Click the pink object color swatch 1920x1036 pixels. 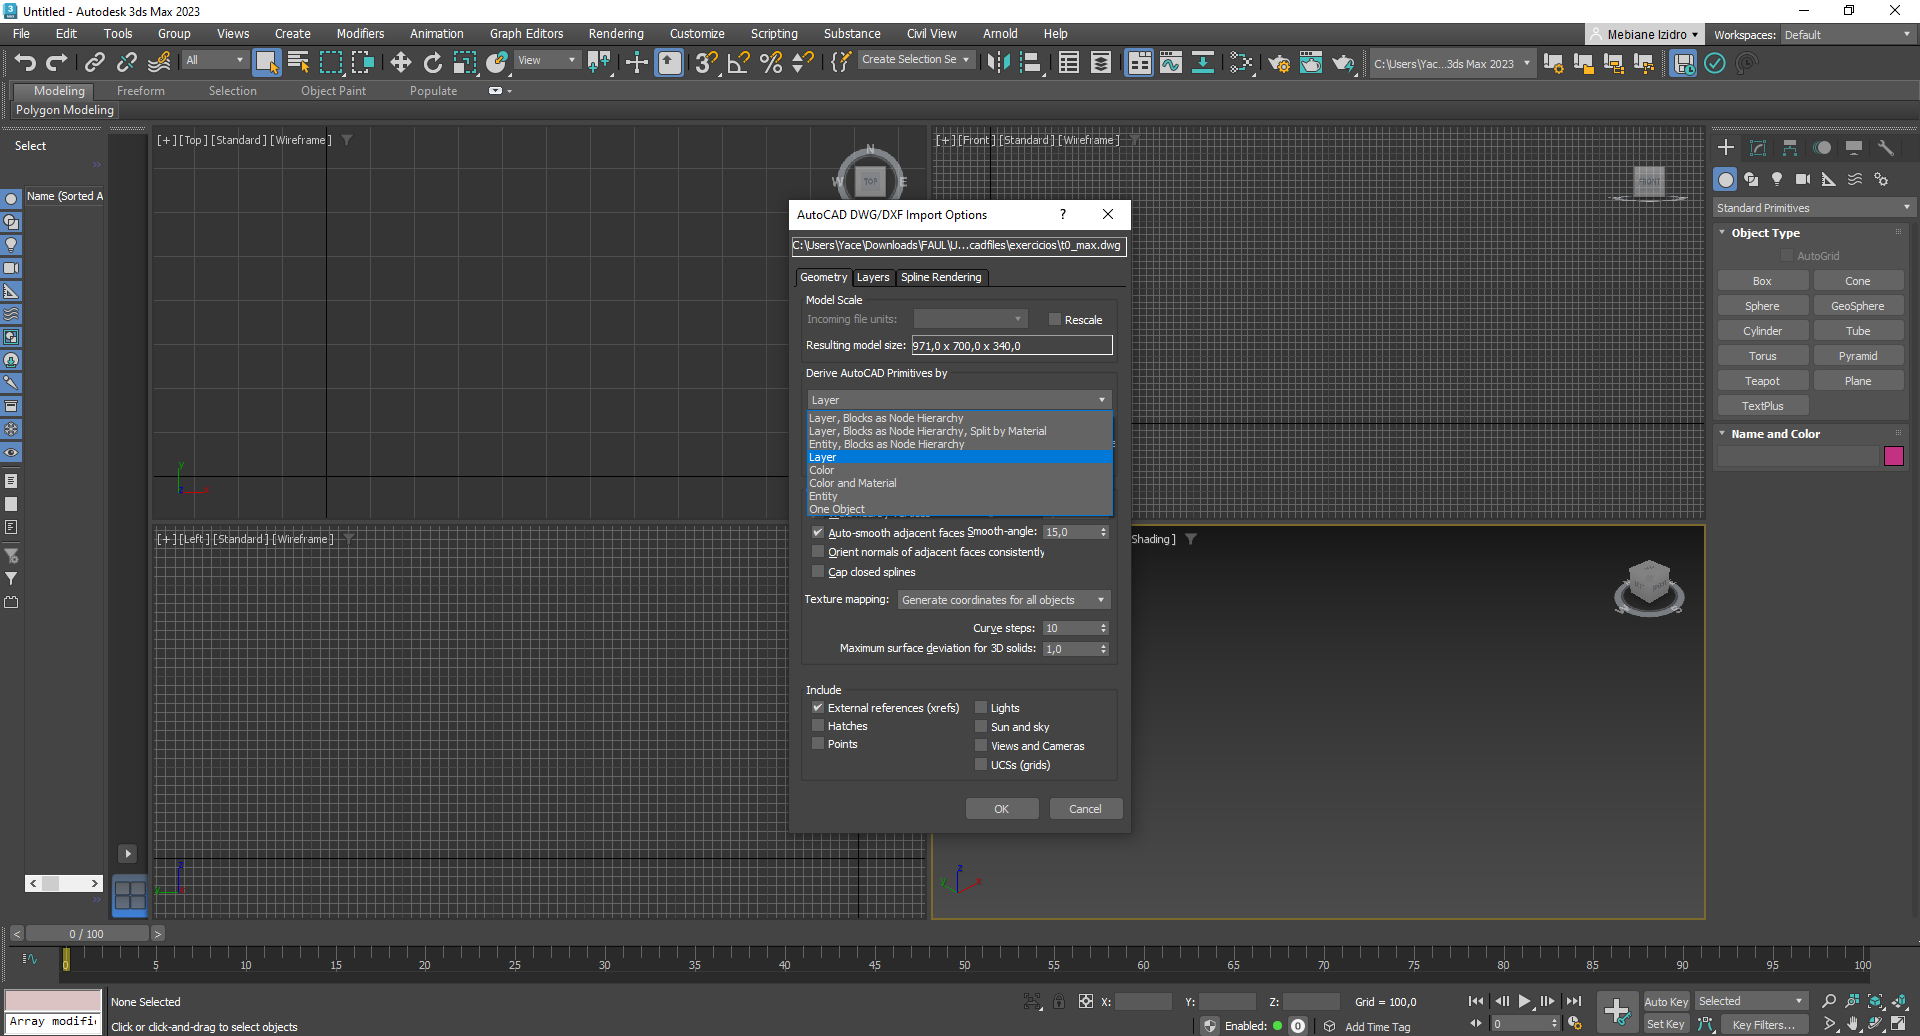1893,456
